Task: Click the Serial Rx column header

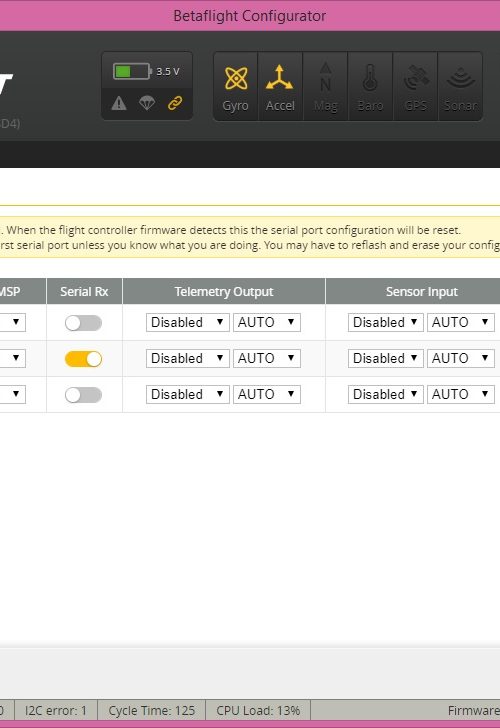Action: (x=84, y=292)
